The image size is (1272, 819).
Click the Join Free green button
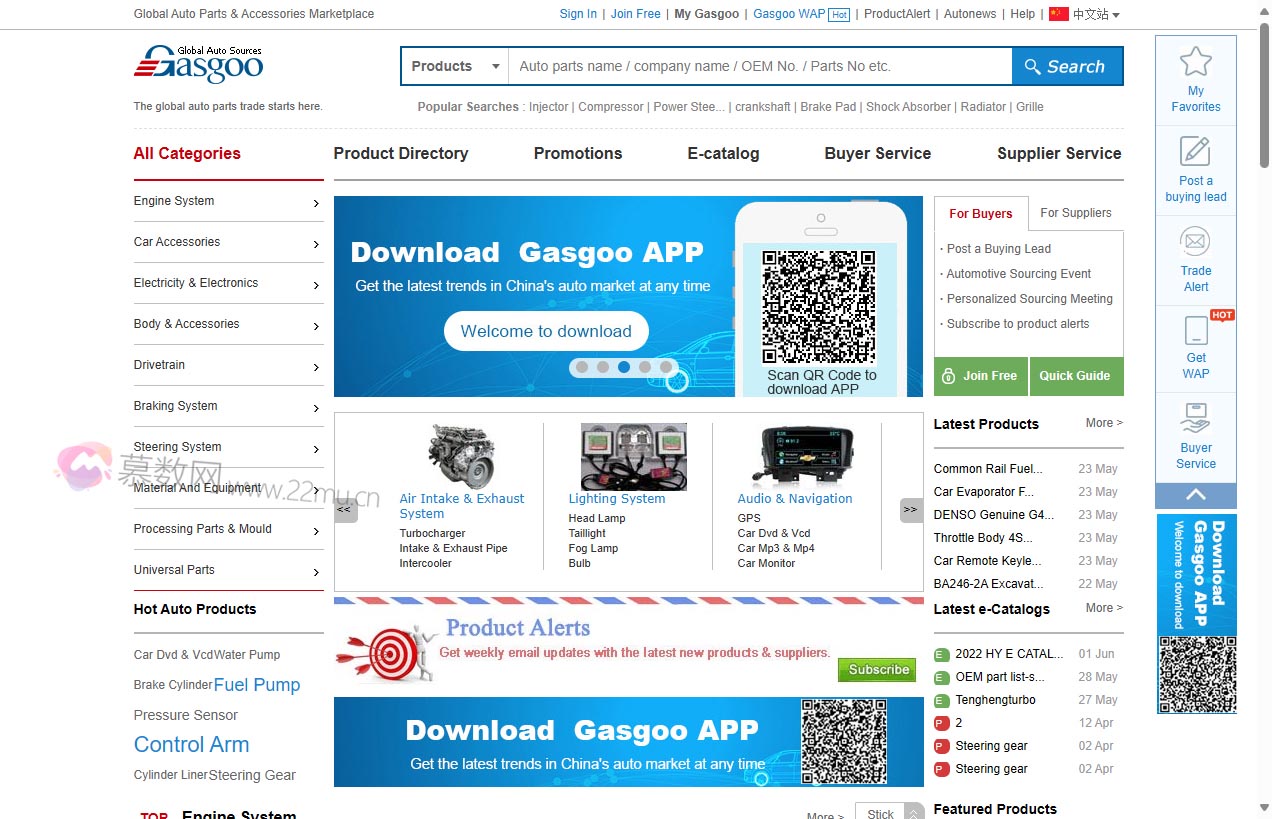[980, 376]
